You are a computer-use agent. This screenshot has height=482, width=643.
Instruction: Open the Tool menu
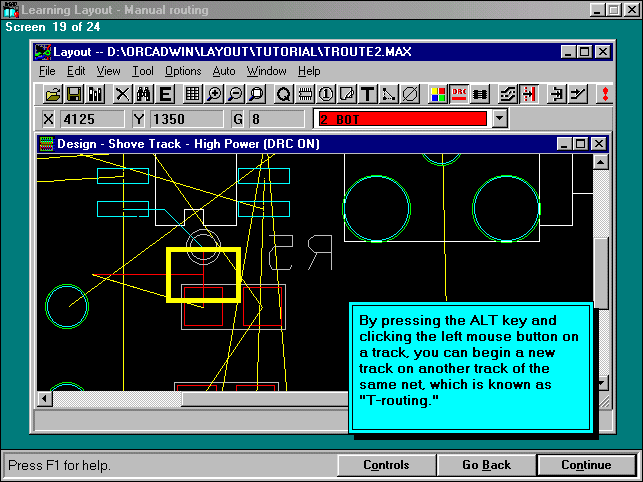143,71
